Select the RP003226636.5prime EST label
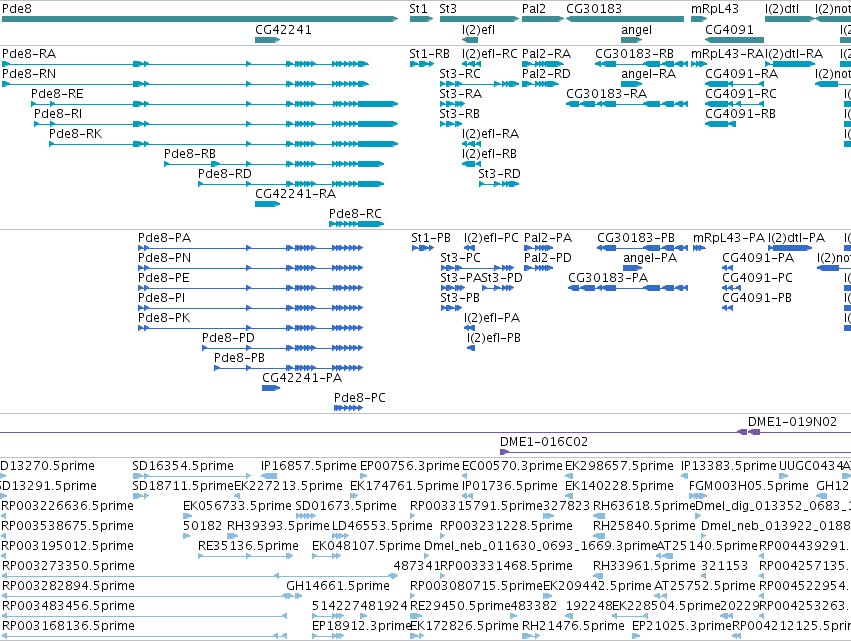The image size is (851, 641). click(x=67, y=506)
